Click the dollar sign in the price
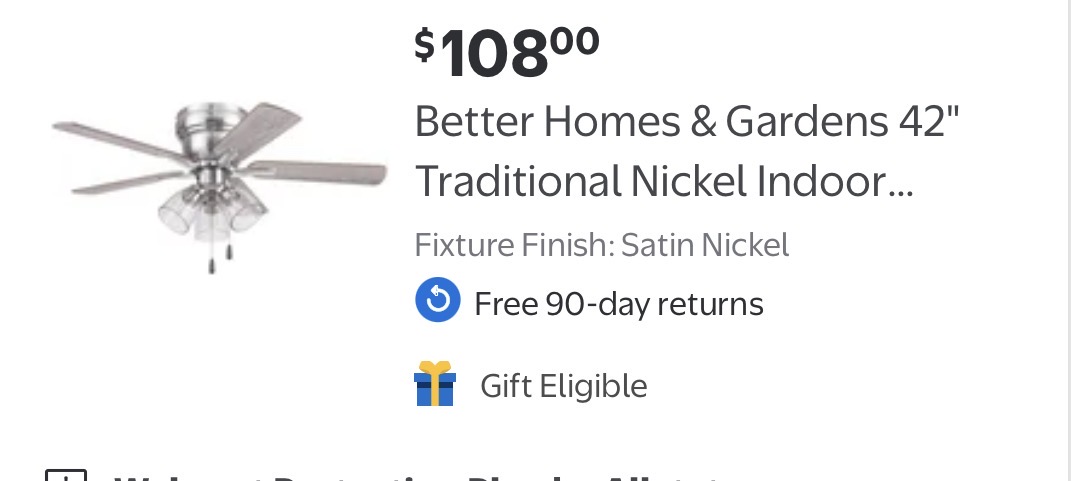This screenshot has width=1071, height=481. (x=425, y=43)
